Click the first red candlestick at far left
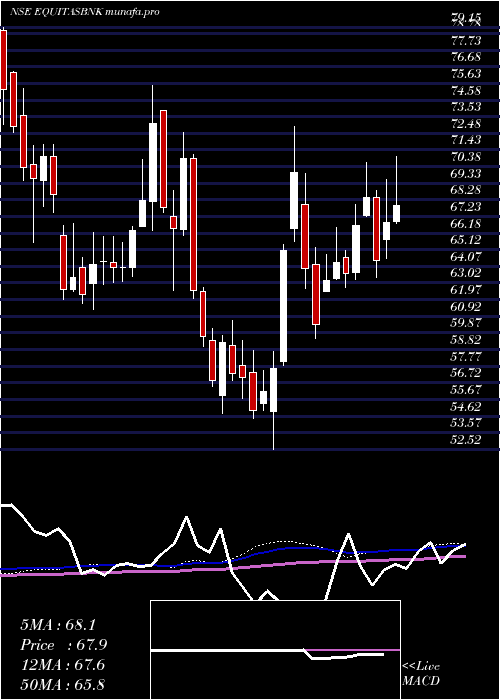The height and width of the screenshot is (700, 500). point(4,61)
